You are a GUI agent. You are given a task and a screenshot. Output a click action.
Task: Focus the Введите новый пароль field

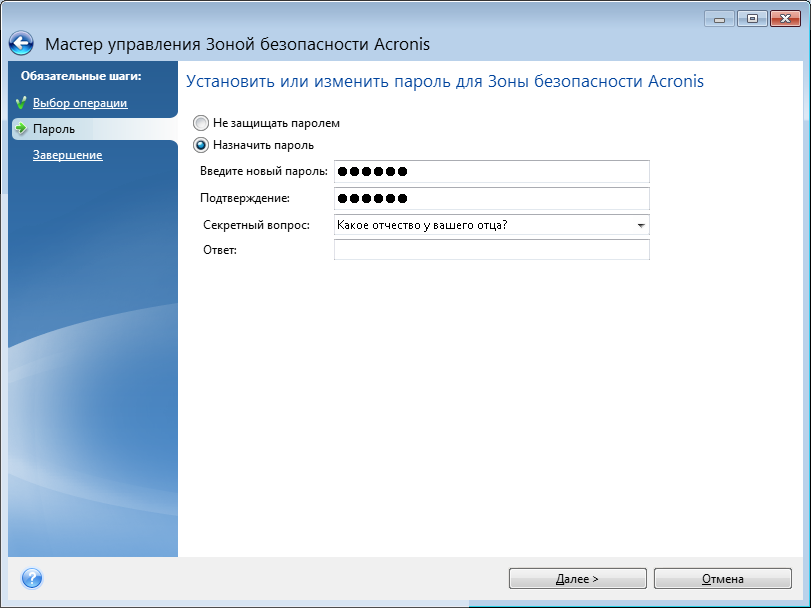(490, 171)
